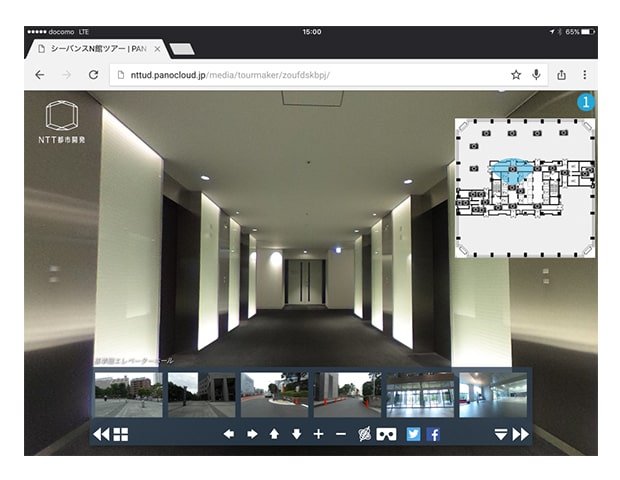Open the browser three-dot menu
This screenshot has width=620, height=480.
[x=585, y=75]
